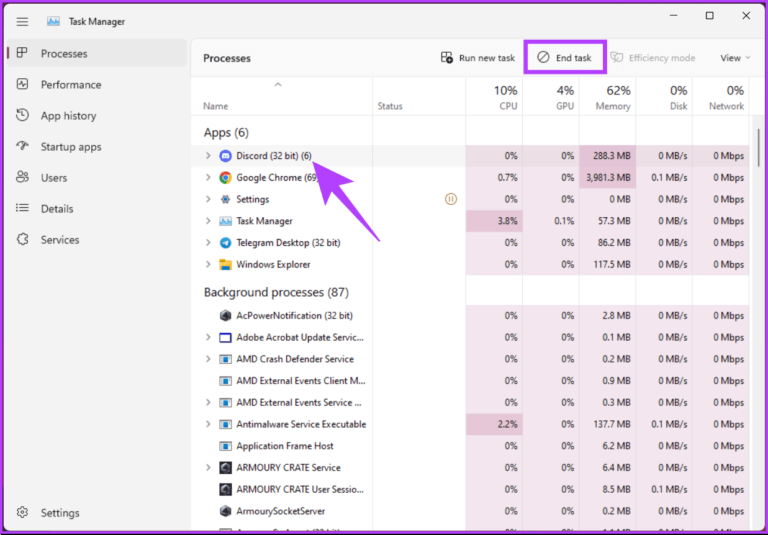Select the 3,981.3 MB Chrome memory cell

pyautogui.click(x=607, y=177)
